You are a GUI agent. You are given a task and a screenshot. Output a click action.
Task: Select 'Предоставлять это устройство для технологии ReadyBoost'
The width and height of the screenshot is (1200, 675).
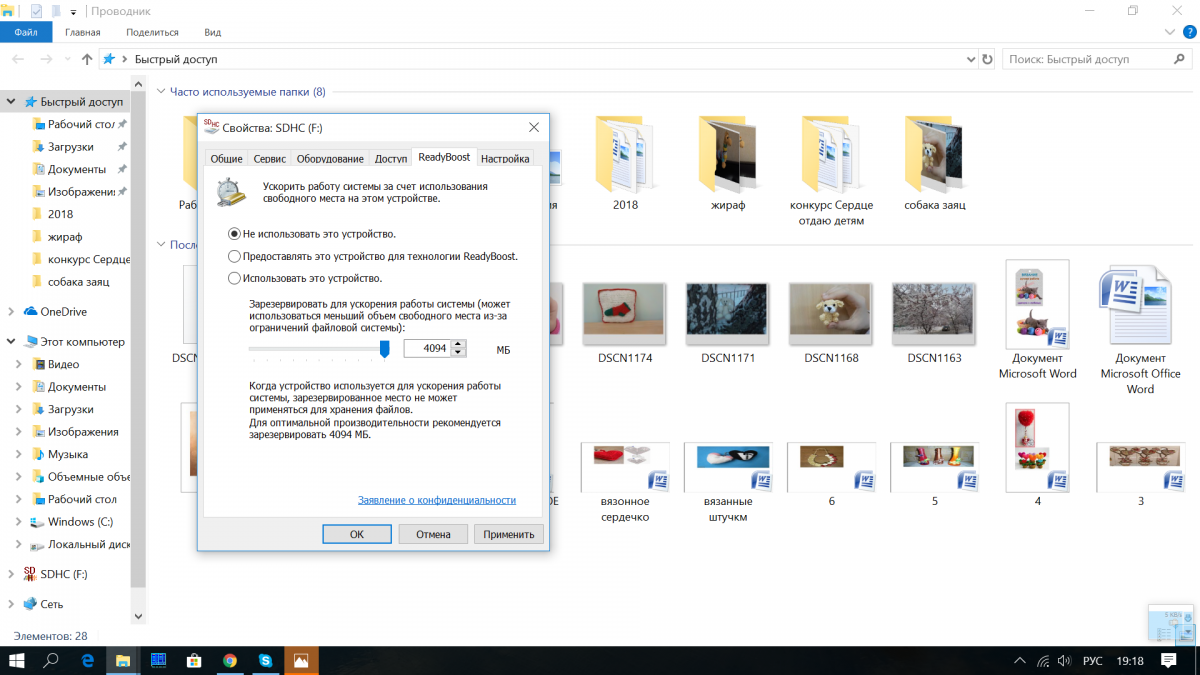click(234, 256)
